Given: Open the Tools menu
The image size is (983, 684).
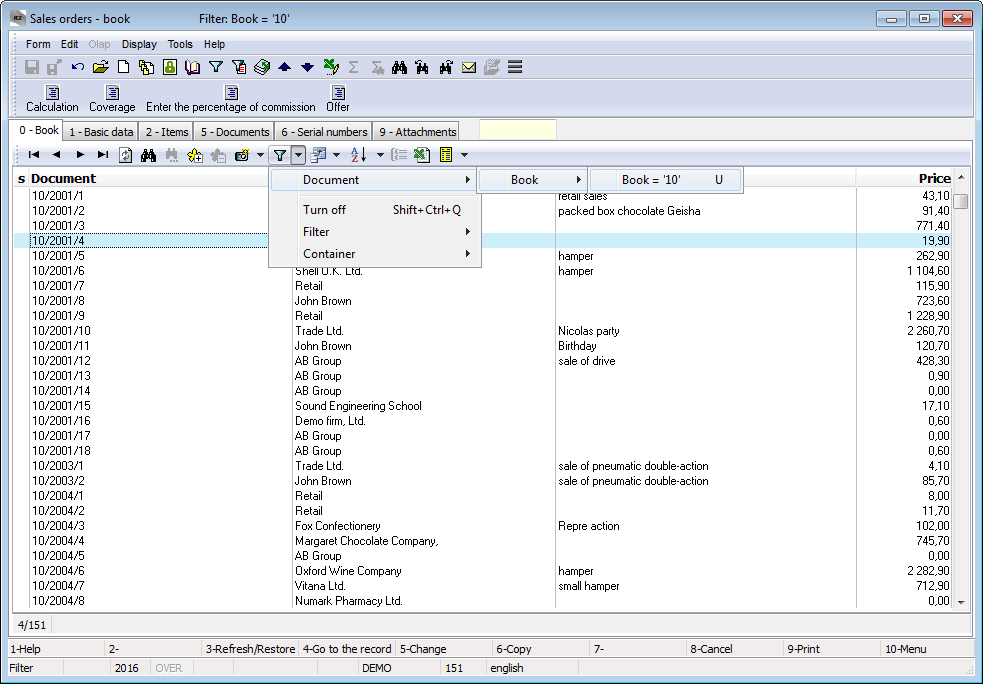Looking at the screenshot, I should [x=180, y=44].
